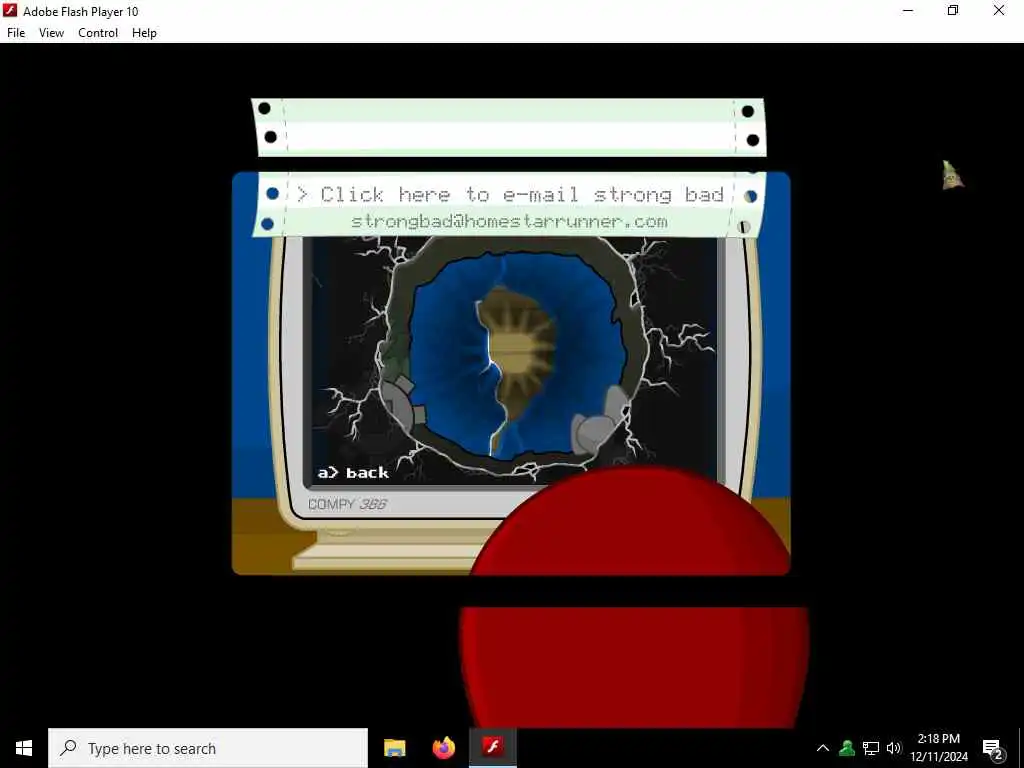The image size is (1024, 768).
Task: Restore down the Flash Player window
Action: pyautogui.click(x=953, y=10)
